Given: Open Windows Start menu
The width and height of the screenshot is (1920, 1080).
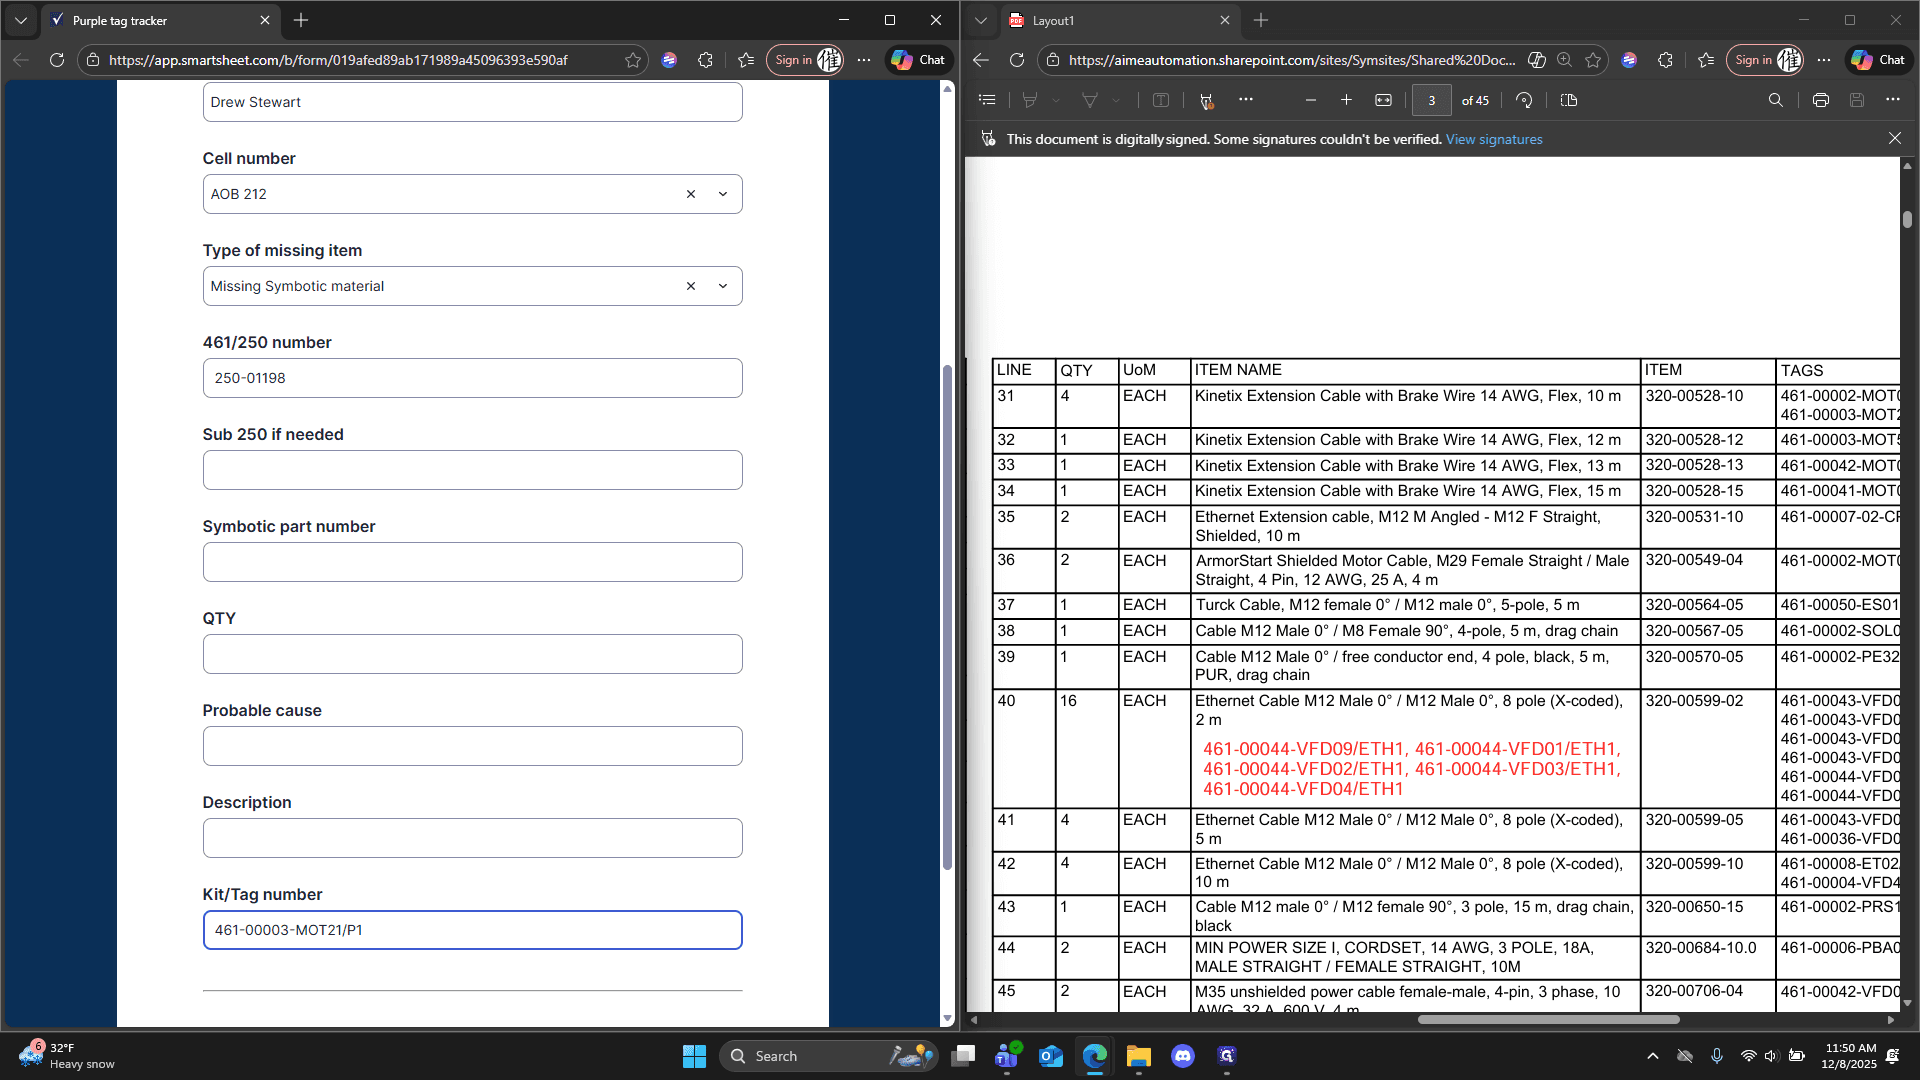Looking at the screenshot, I should click(694, 1056).
